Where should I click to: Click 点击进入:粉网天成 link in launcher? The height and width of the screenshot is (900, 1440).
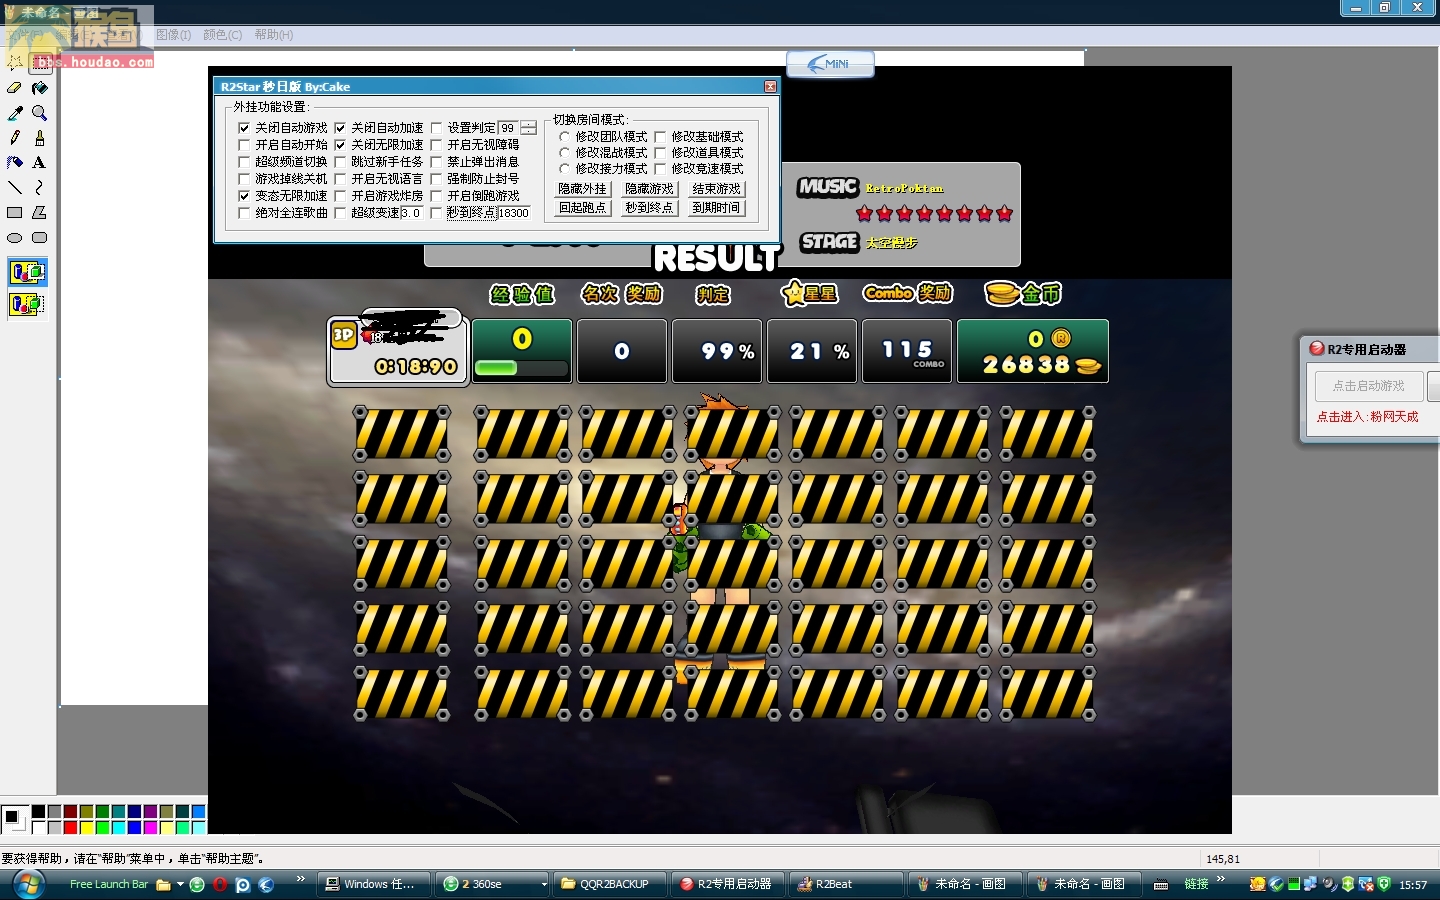tap(1367, 417)
